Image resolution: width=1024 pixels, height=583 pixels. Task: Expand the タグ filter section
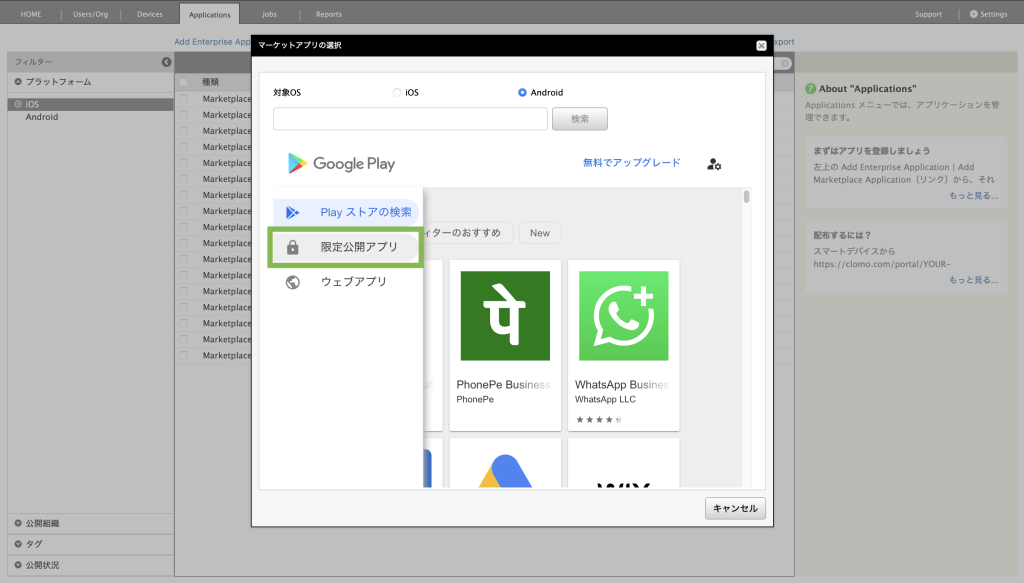tap(18, 544)
